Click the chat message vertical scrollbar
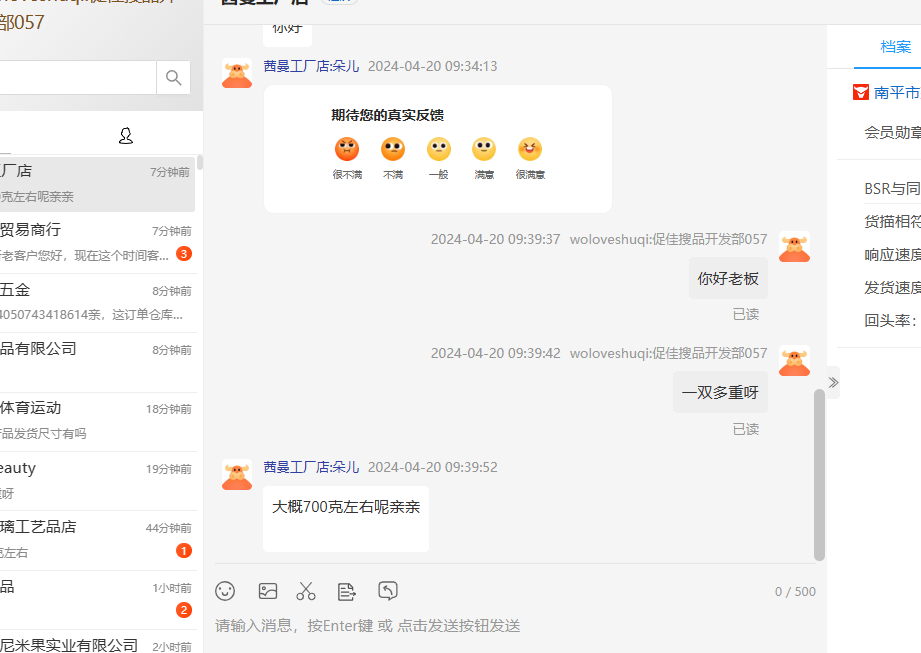Screen dimensions: 921x653 819,473
